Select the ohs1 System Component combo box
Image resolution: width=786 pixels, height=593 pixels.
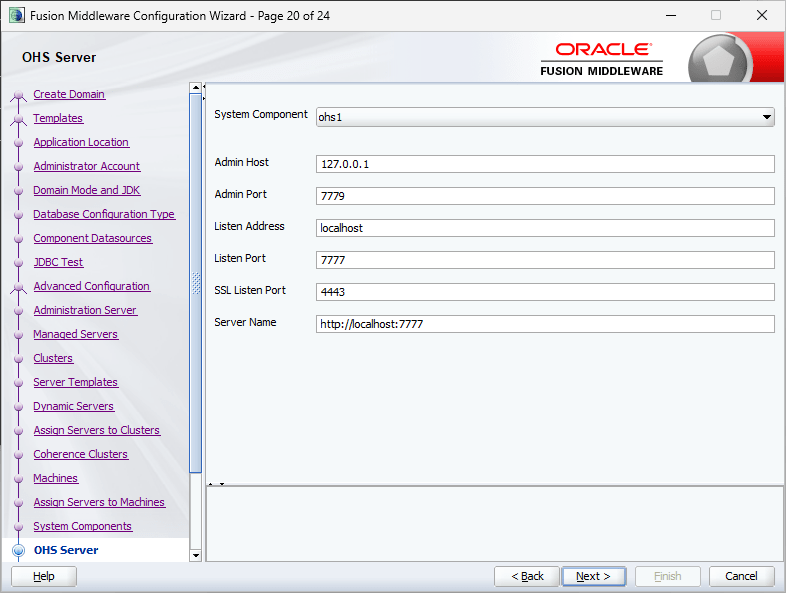[x=545, y=117]
